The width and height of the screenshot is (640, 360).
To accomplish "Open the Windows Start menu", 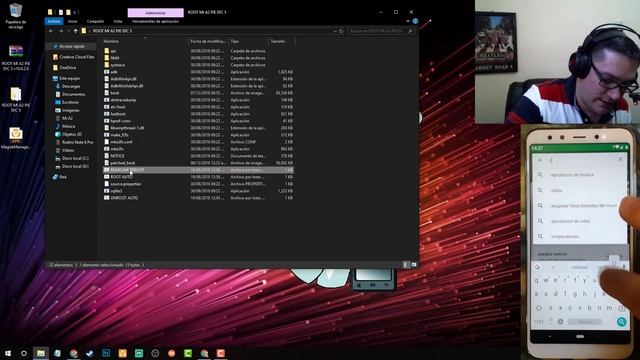I will pyautogui.click(x=8, y=353).
